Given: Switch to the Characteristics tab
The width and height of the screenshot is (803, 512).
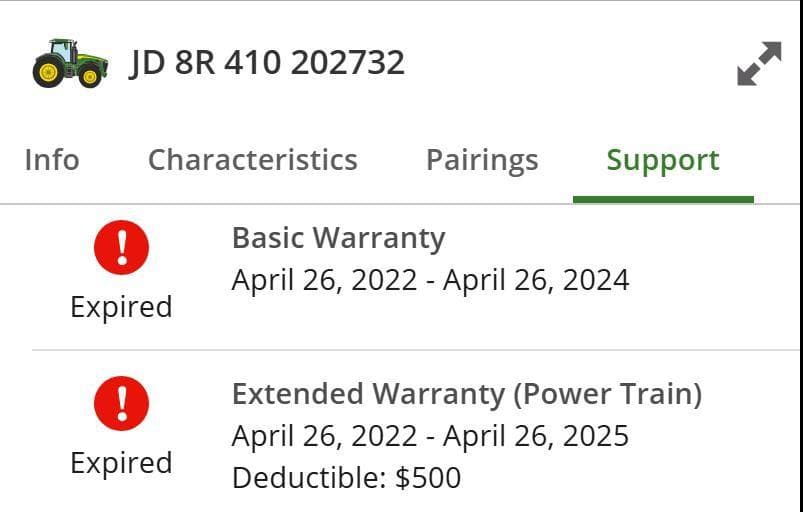Looking at the screenshot, I should click(x=252, y=160).
